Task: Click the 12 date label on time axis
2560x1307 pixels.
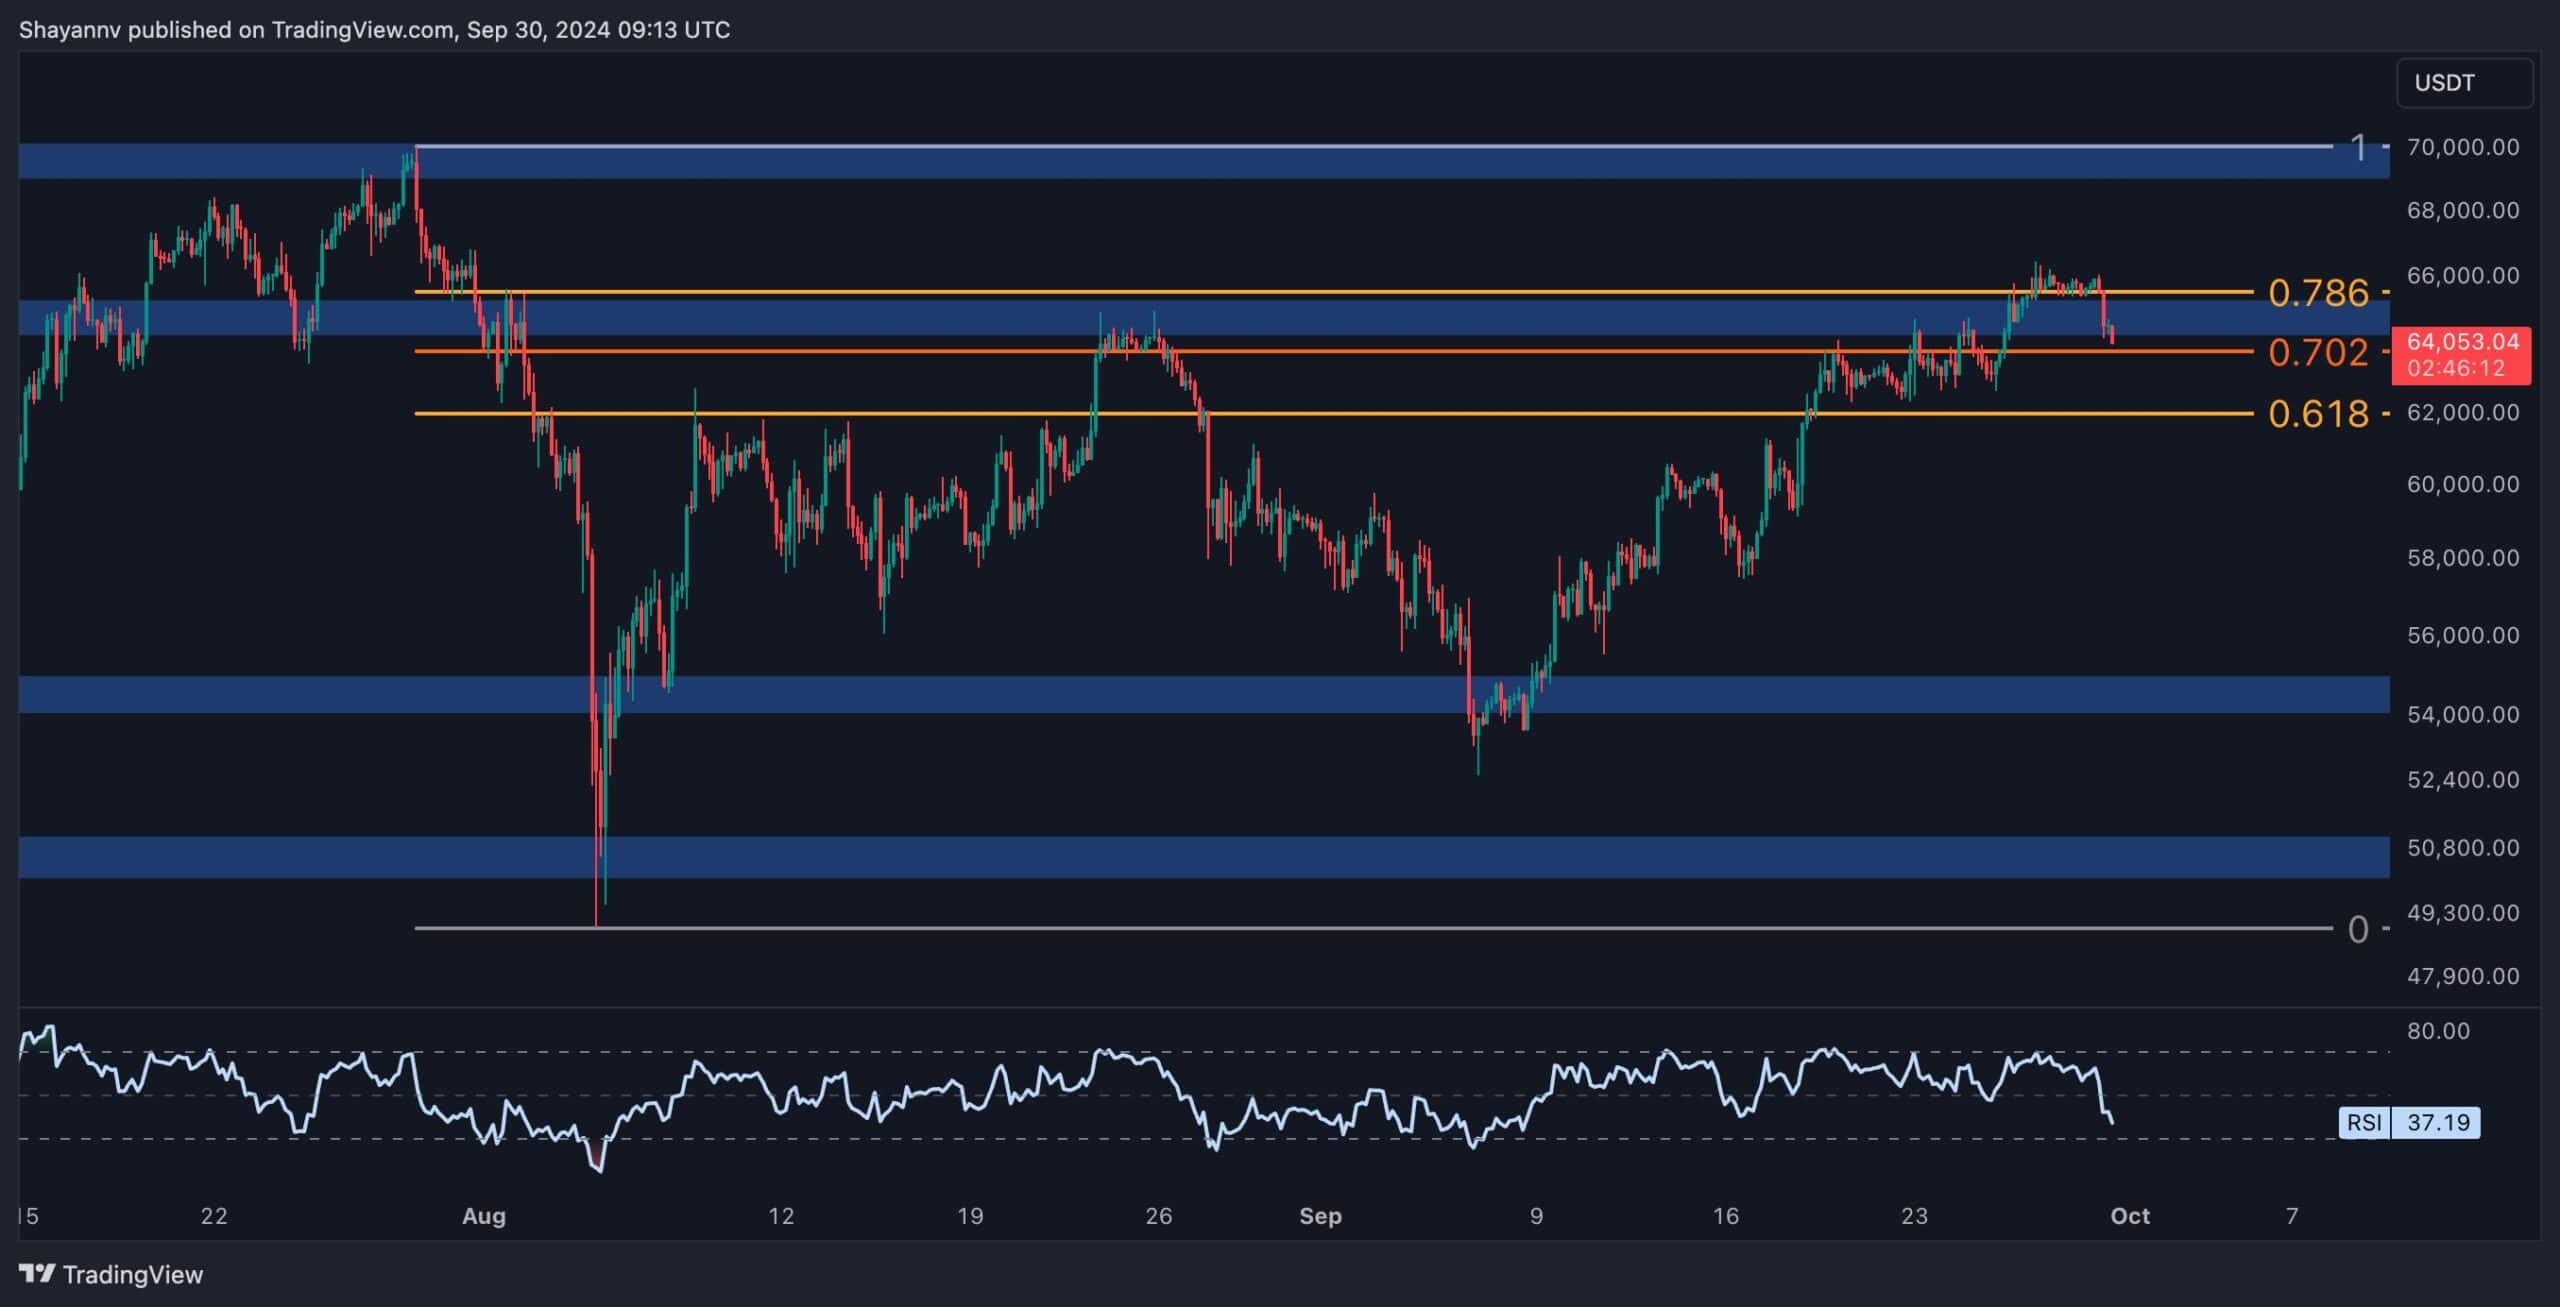Action: pyautogui.click(x=781, y=1216)
